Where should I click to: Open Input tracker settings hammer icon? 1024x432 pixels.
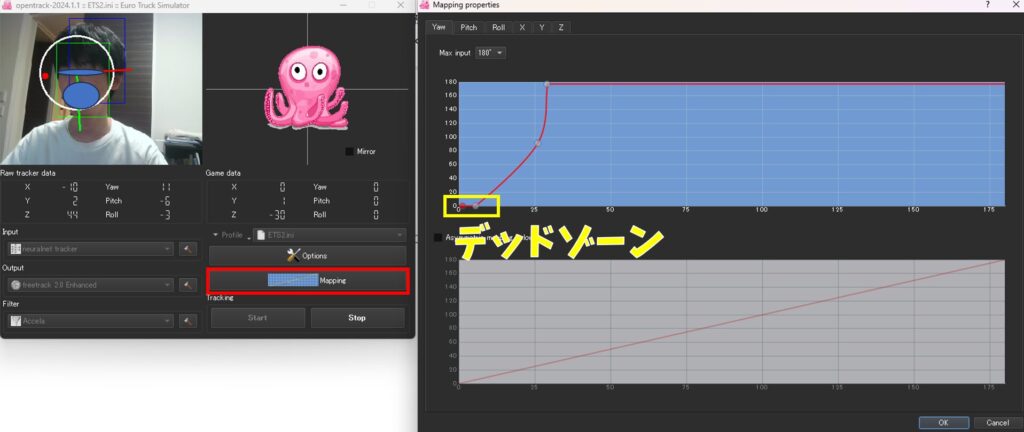[188, 249]
